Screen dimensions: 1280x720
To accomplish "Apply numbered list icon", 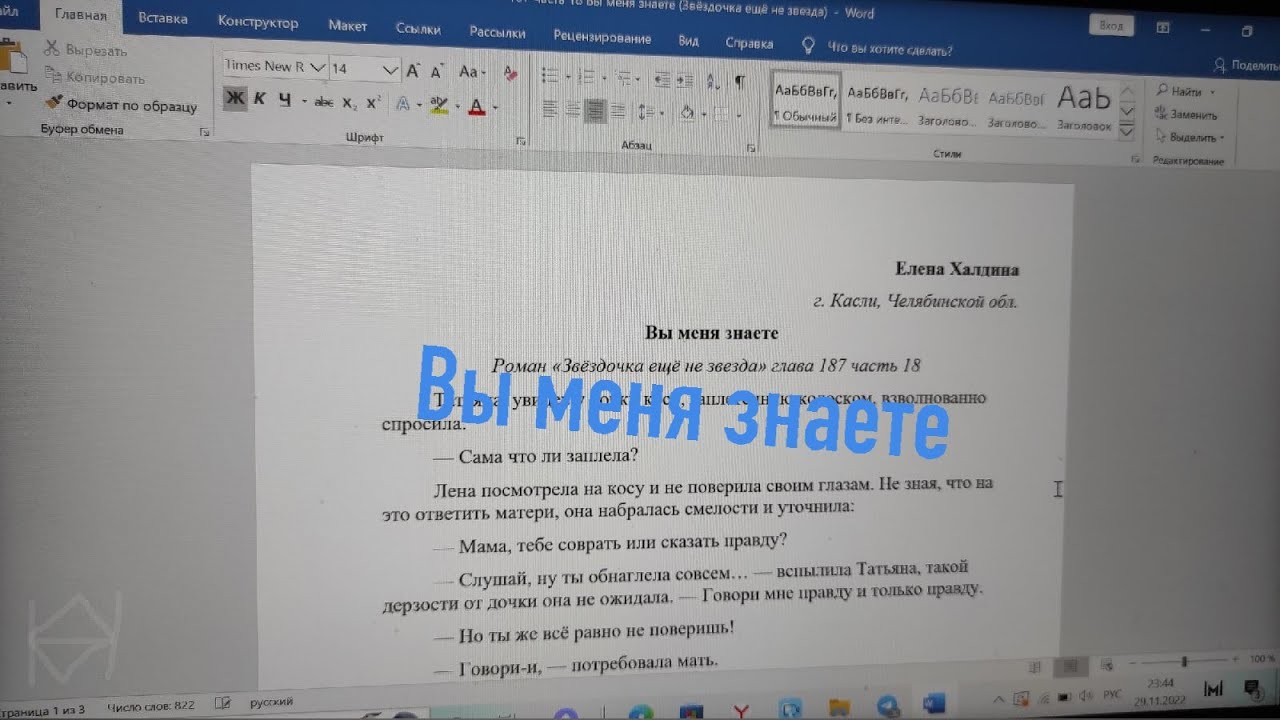I will point(587,77).
